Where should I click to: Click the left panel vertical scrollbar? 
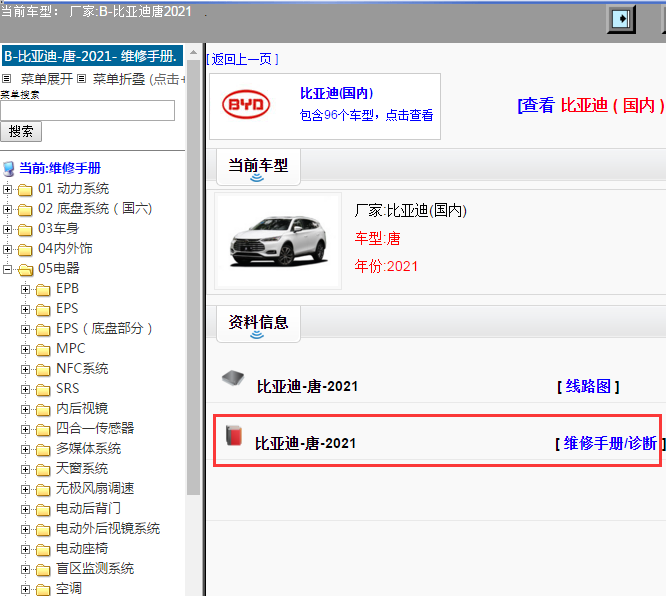(x=194, y=276)
